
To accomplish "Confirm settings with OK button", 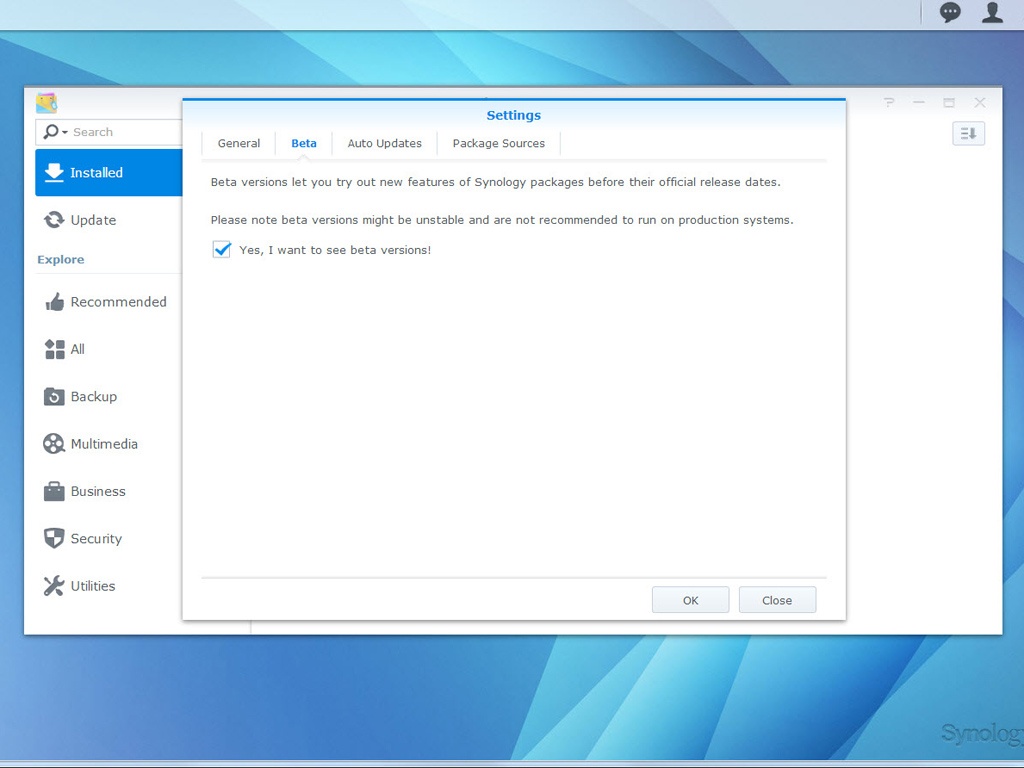I will [690, 600].
